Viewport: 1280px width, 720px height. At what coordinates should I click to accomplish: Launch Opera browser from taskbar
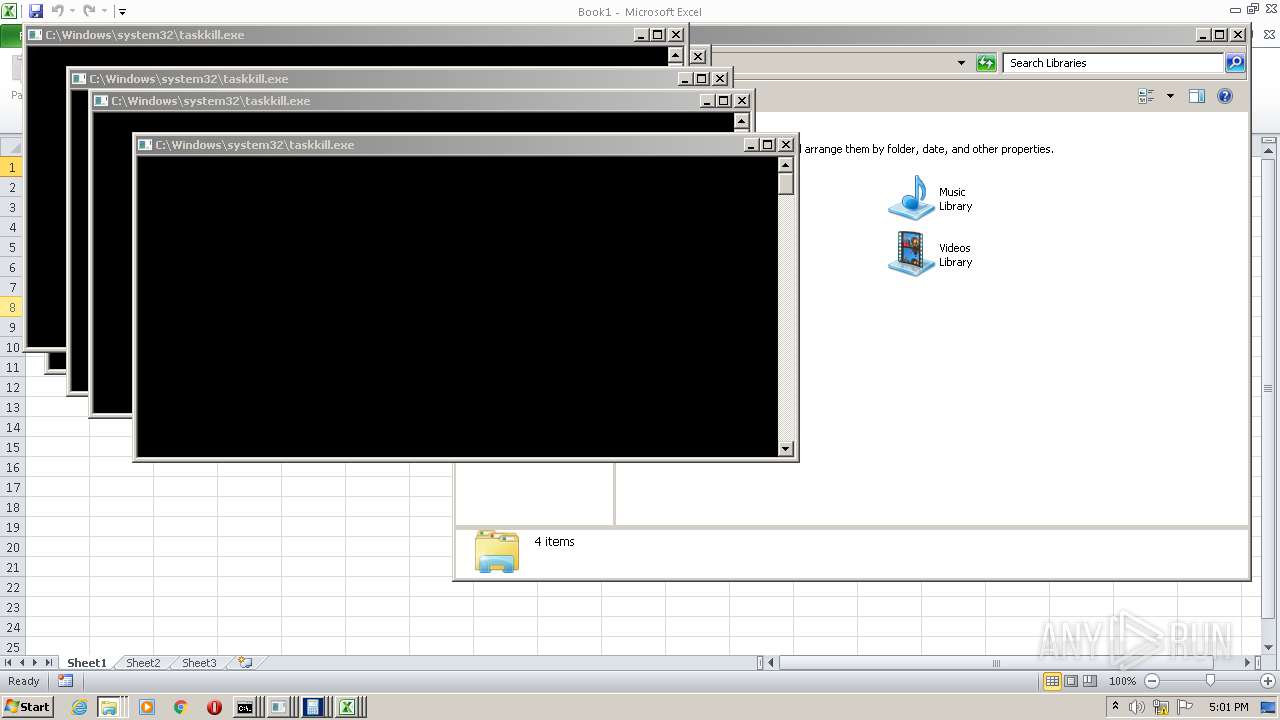click(x=214, y=707)
